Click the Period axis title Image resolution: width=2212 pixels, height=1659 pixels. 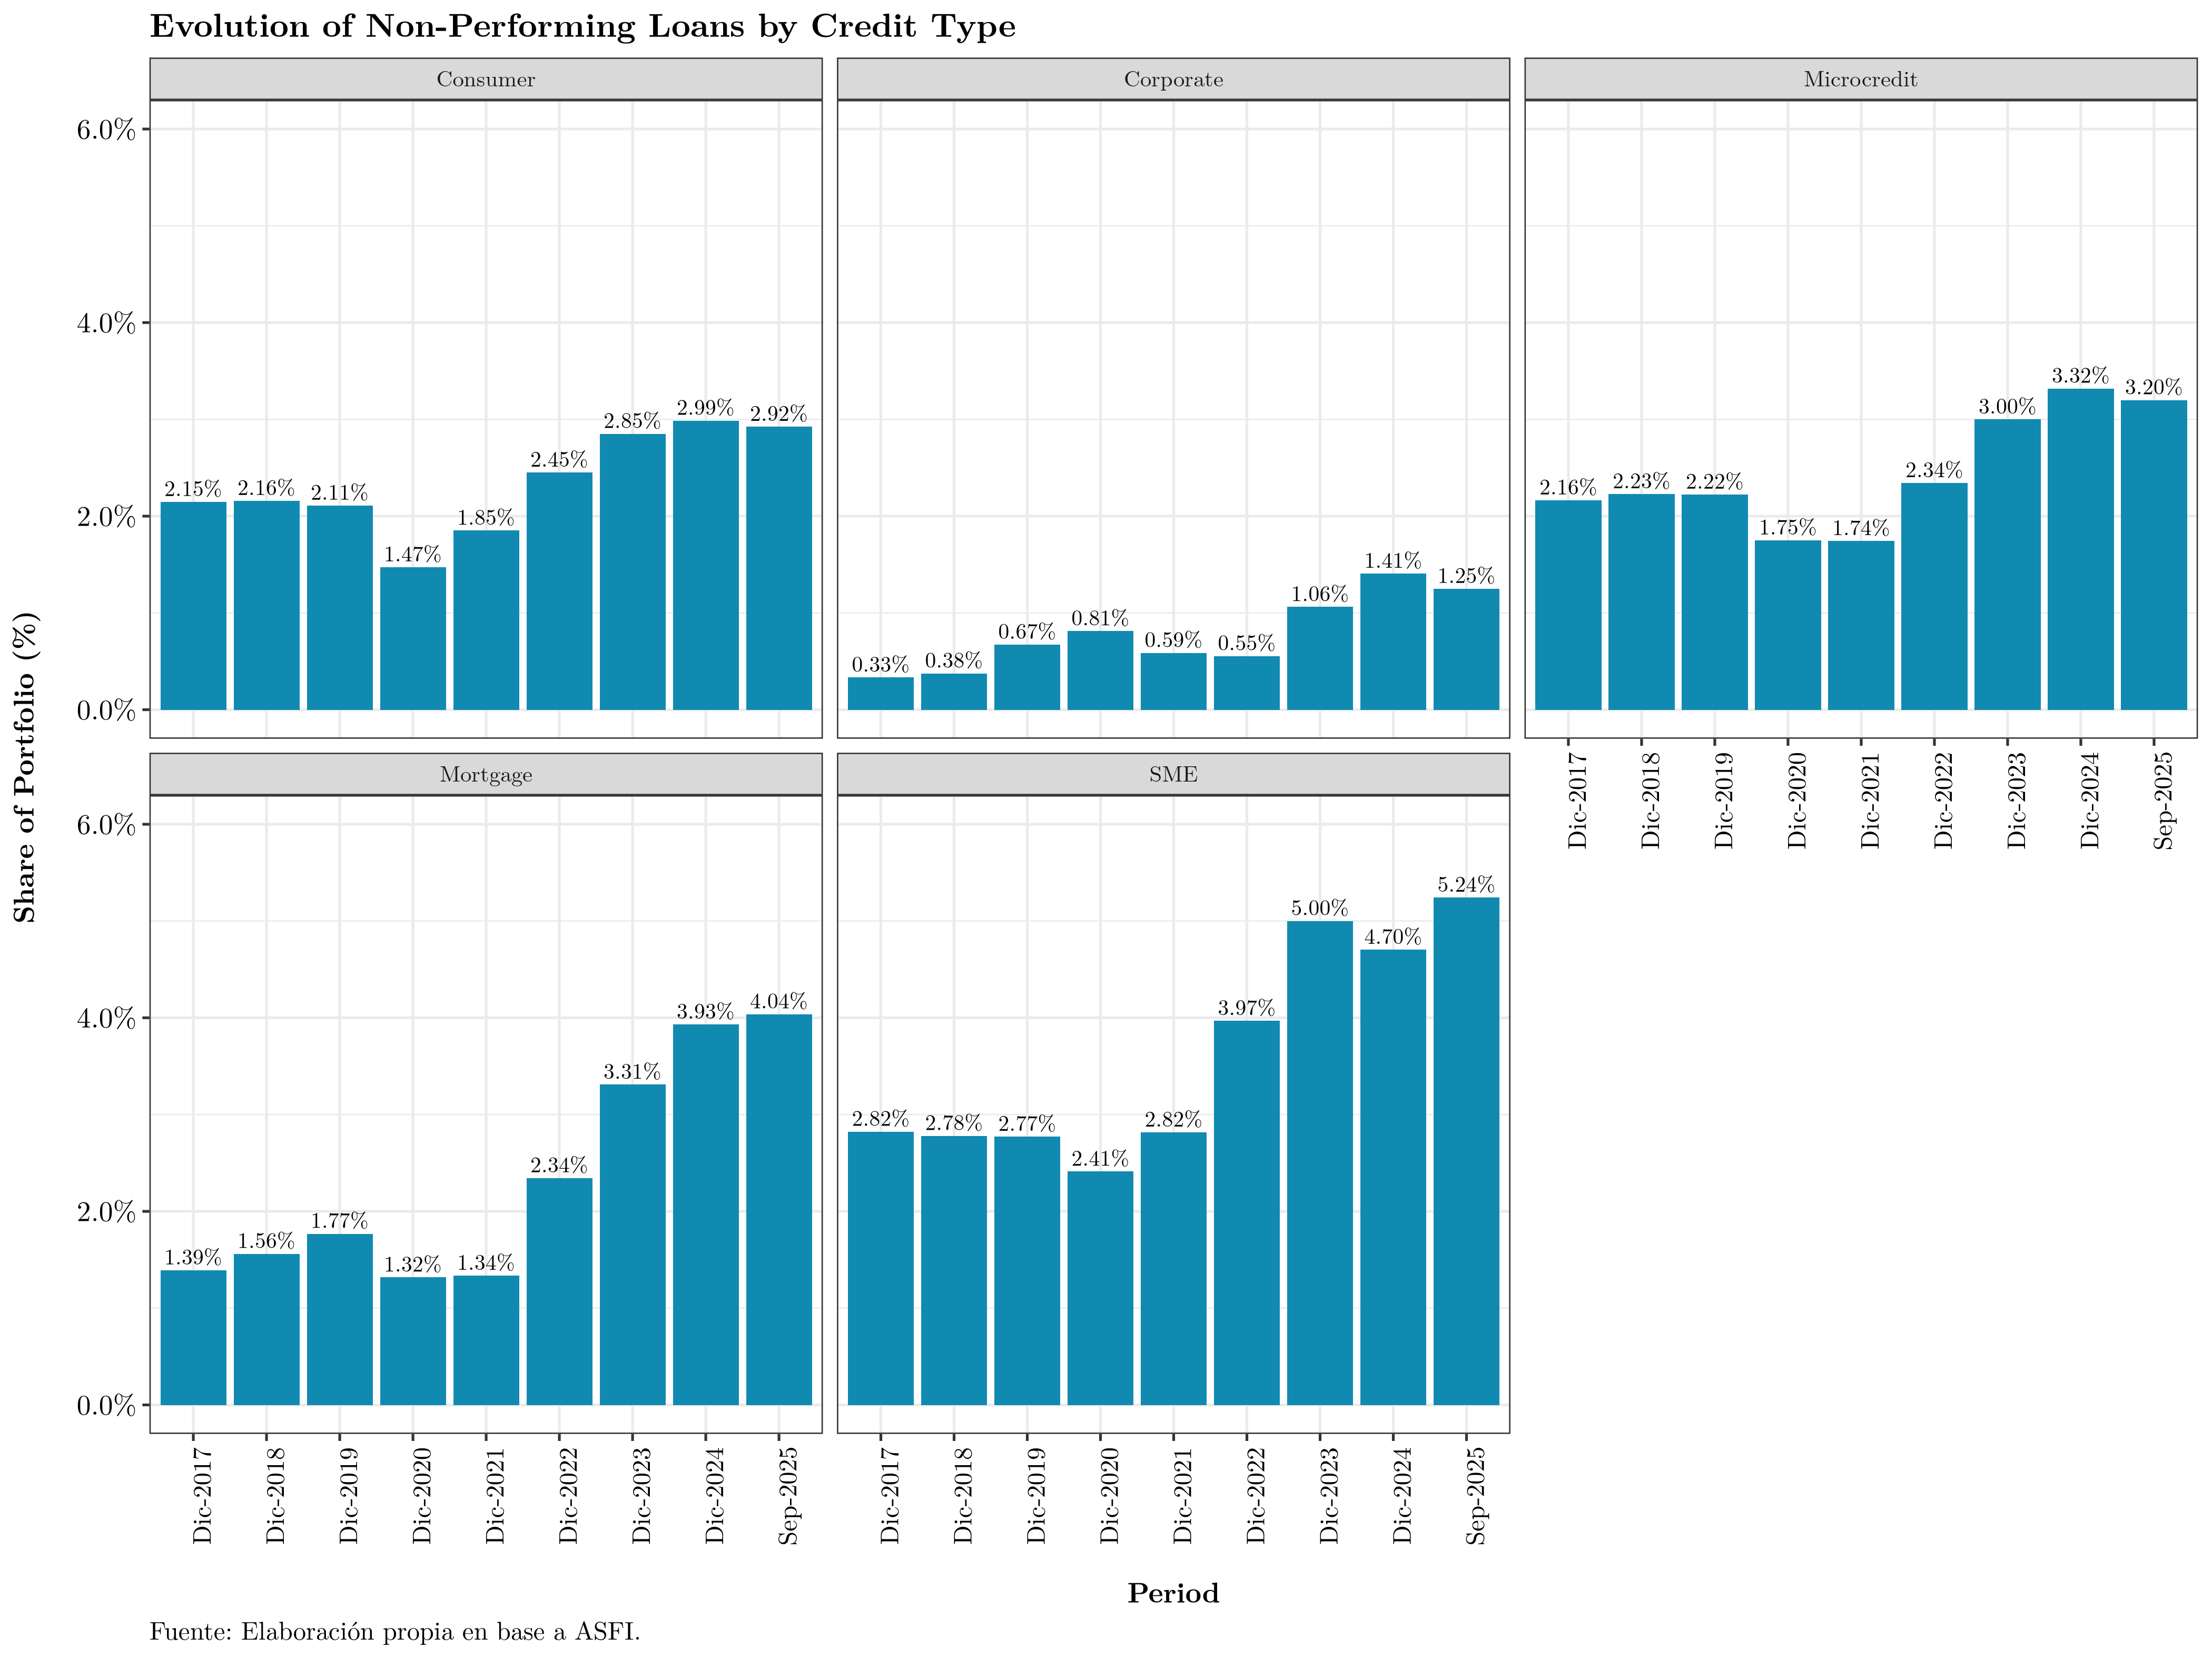pos(1172,1593)
